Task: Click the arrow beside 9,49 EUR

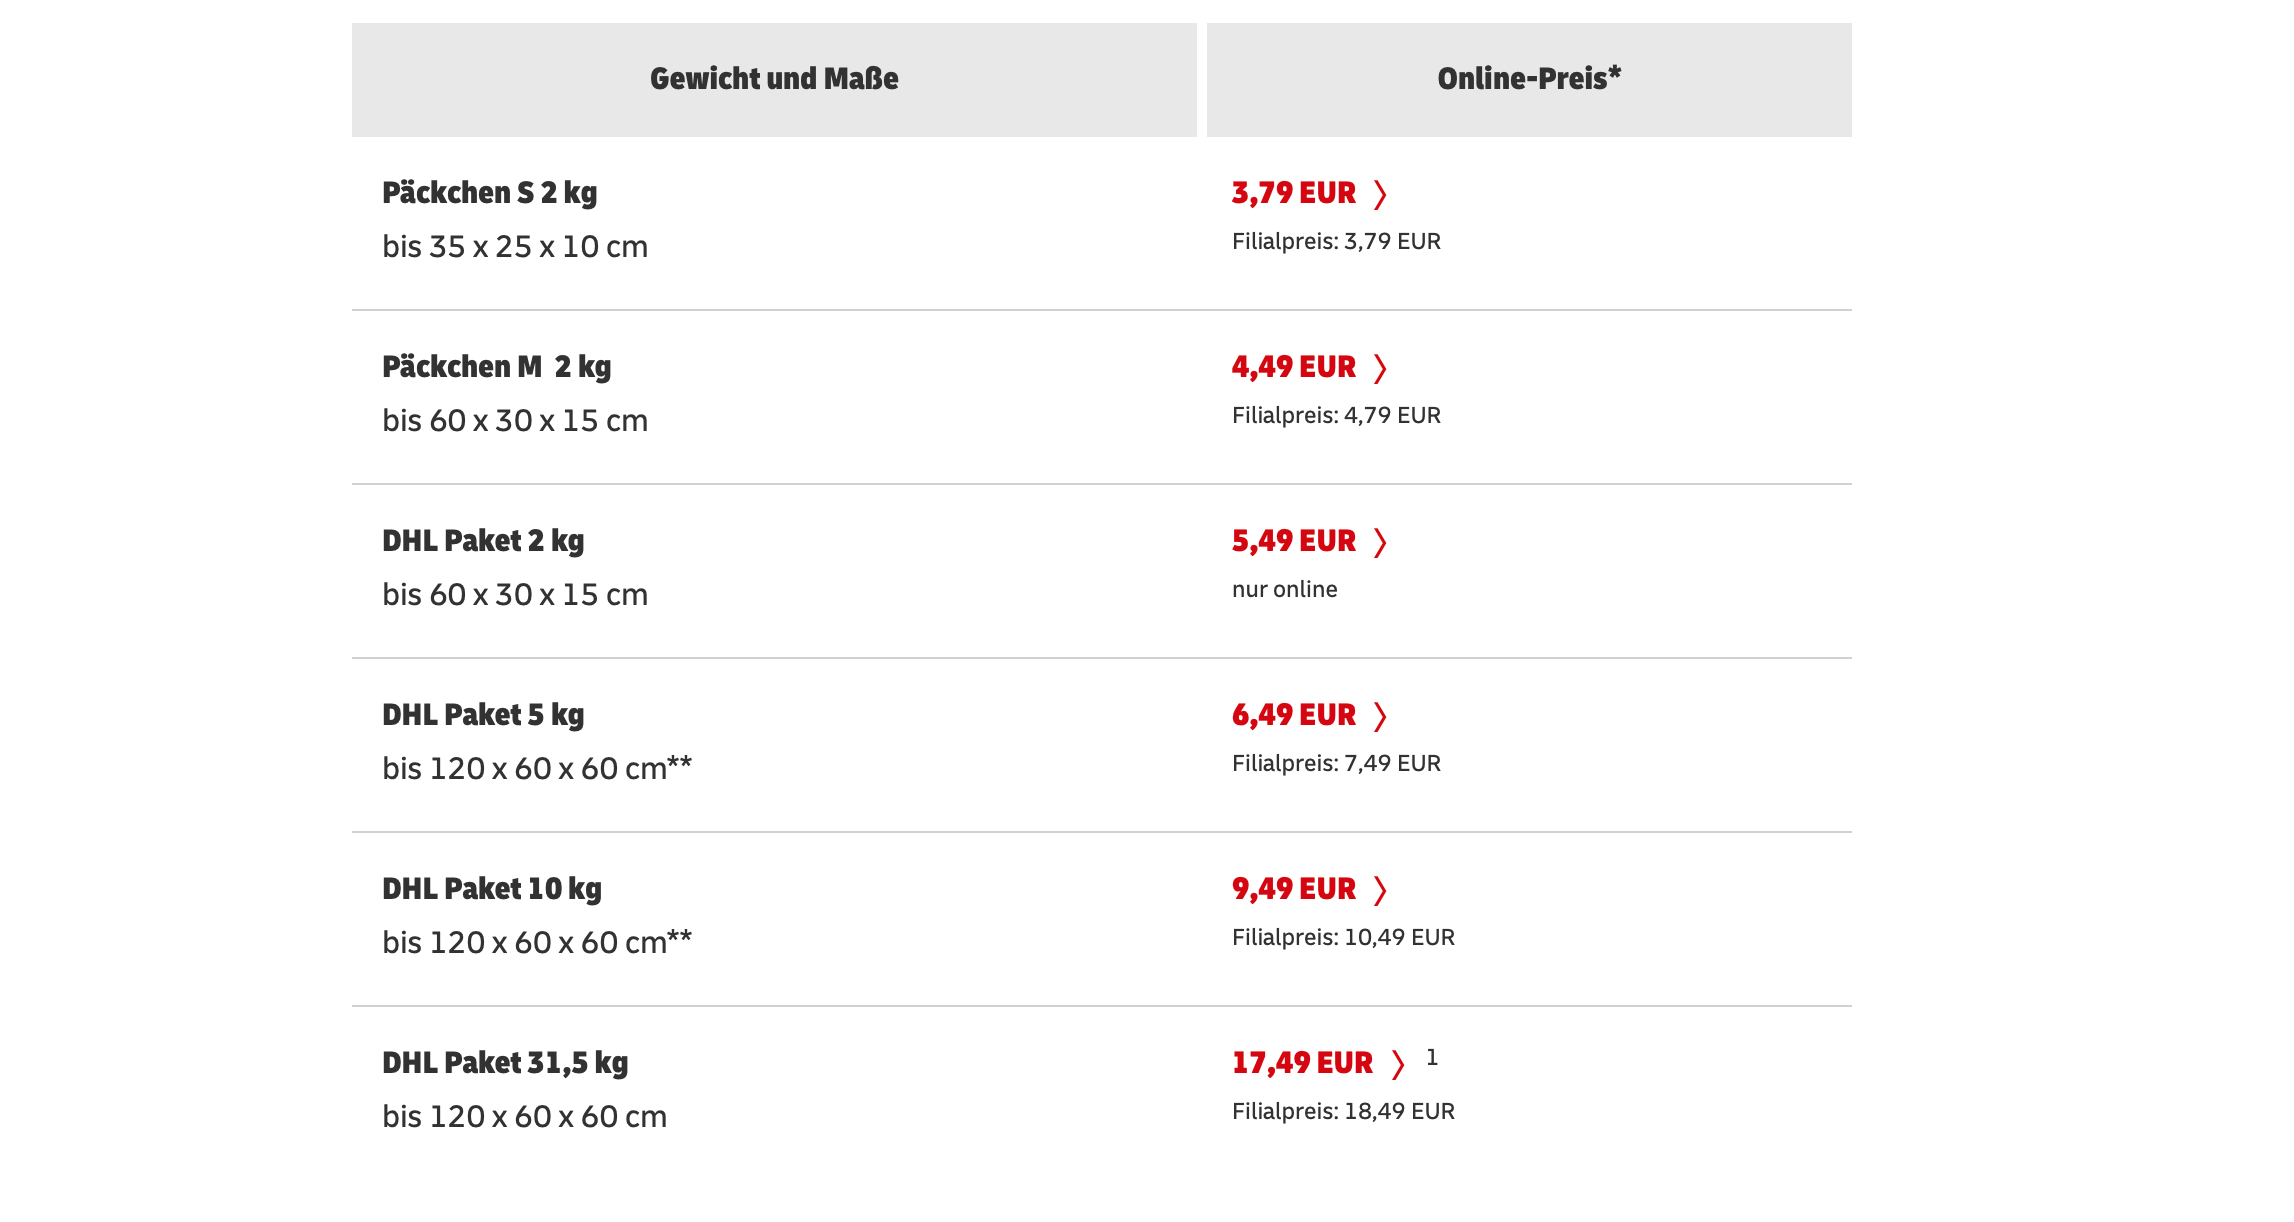Action: pyautogui.click(x=1380, y=890)
